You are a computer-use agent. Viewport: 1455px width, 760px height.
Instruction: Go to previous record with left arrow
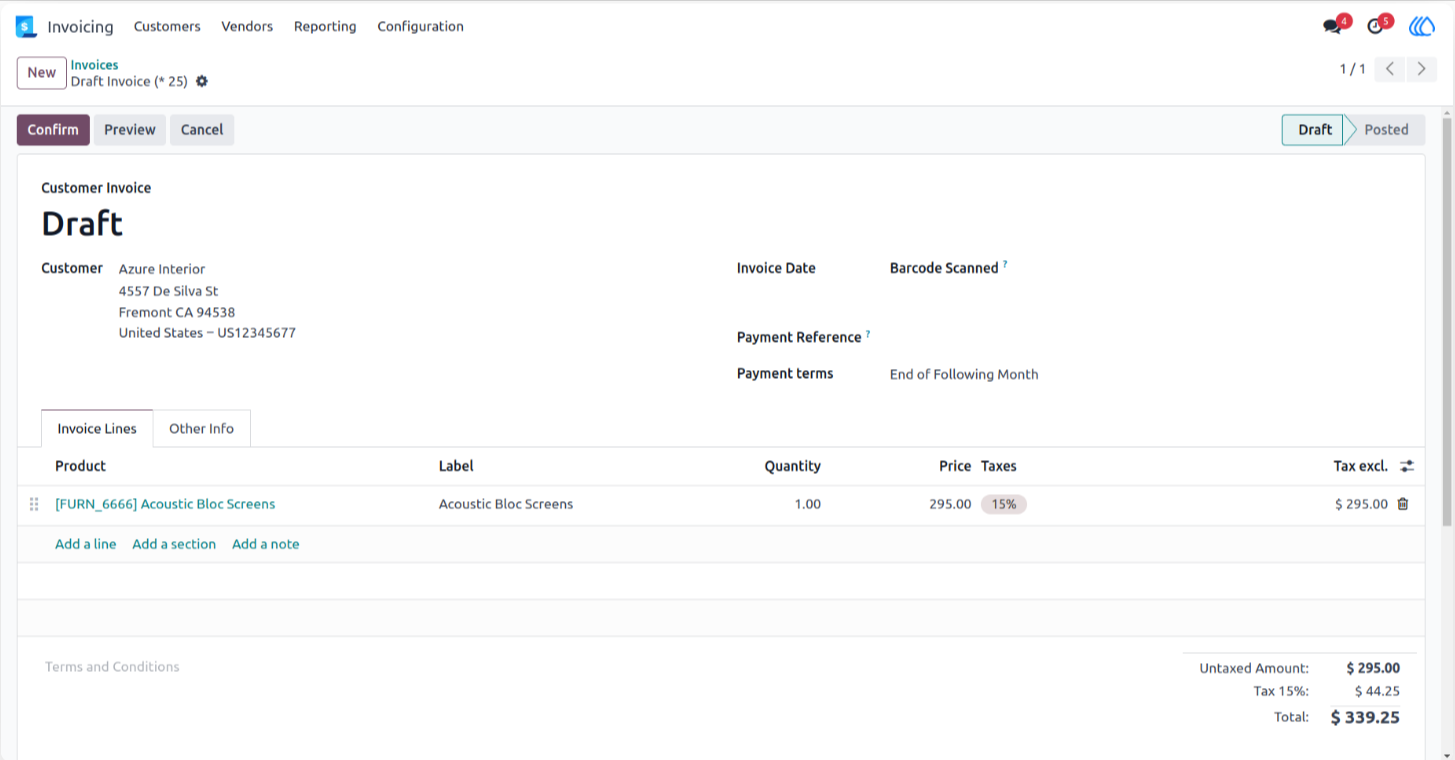(x=1390, y=69)
